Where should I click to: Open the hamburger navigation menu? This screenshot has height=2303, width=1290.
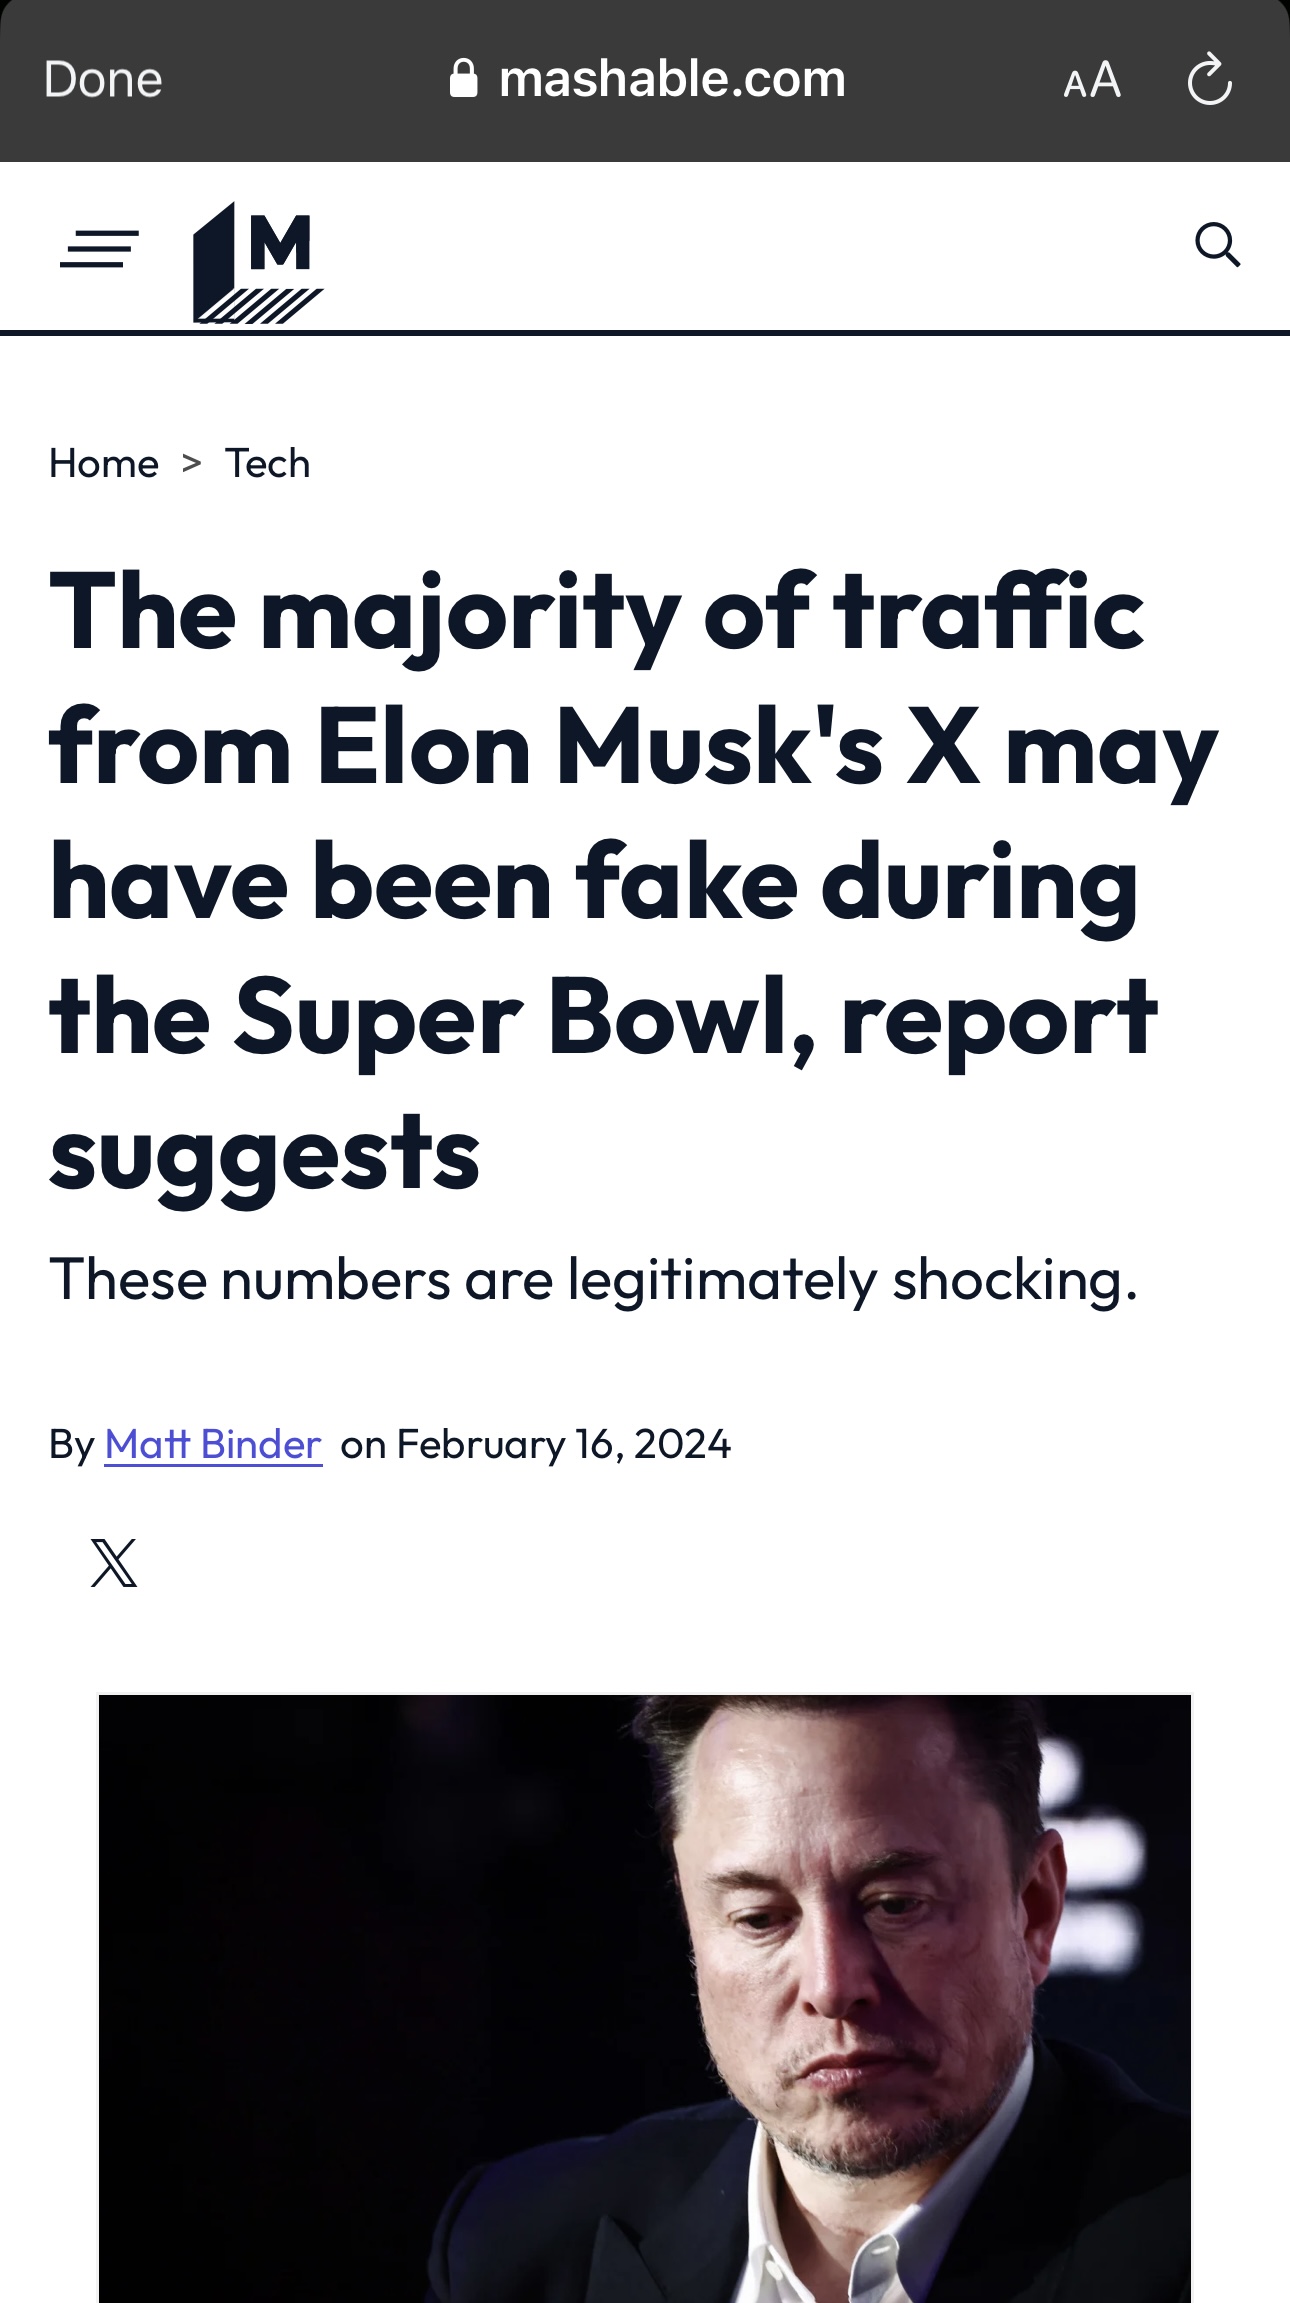tap(99, 248)
